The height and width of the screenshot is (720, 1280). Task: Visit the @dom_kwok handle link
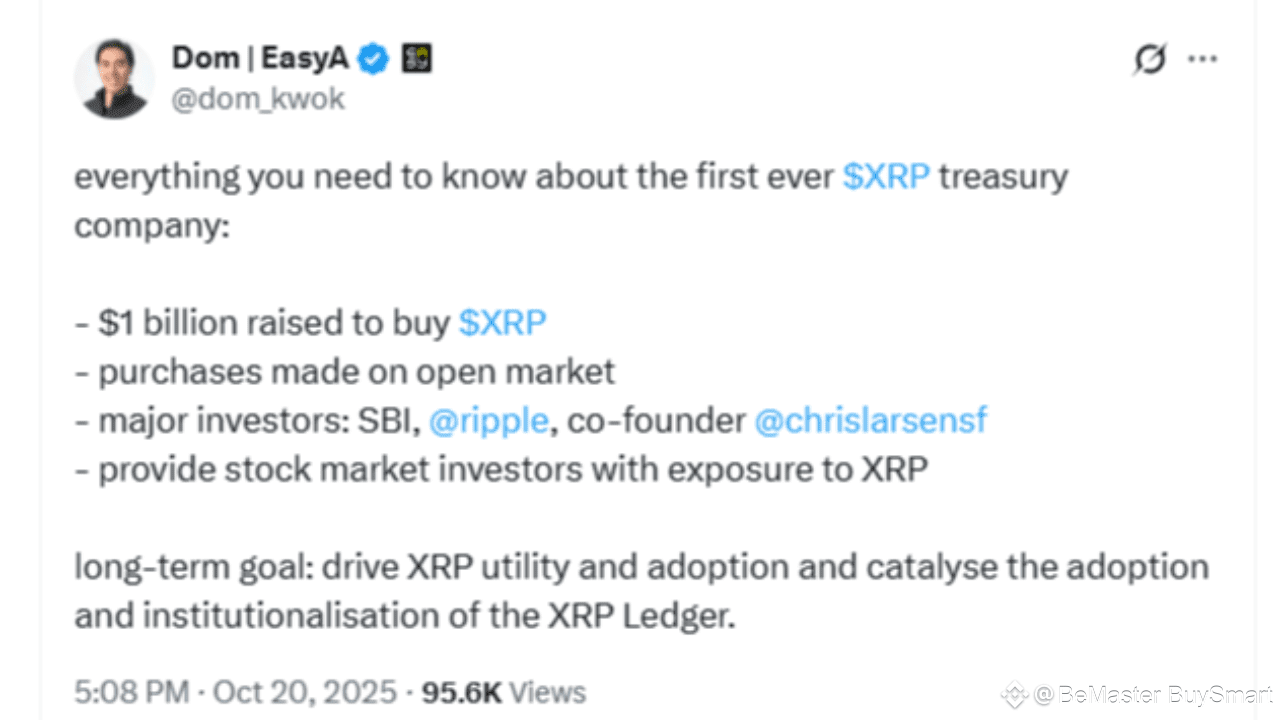(x=259, y=99)
